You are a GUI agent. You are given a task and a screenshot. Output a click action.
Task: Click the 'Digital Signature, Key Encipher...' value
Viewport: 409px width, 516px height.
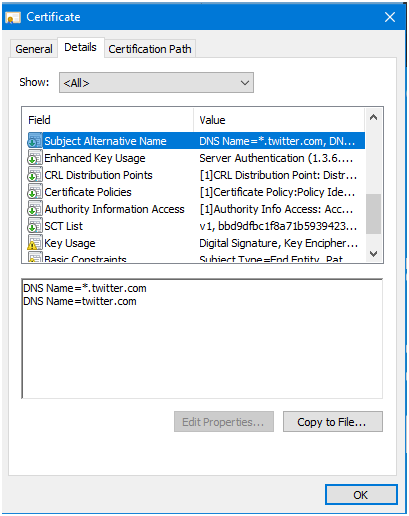[279, 243]
